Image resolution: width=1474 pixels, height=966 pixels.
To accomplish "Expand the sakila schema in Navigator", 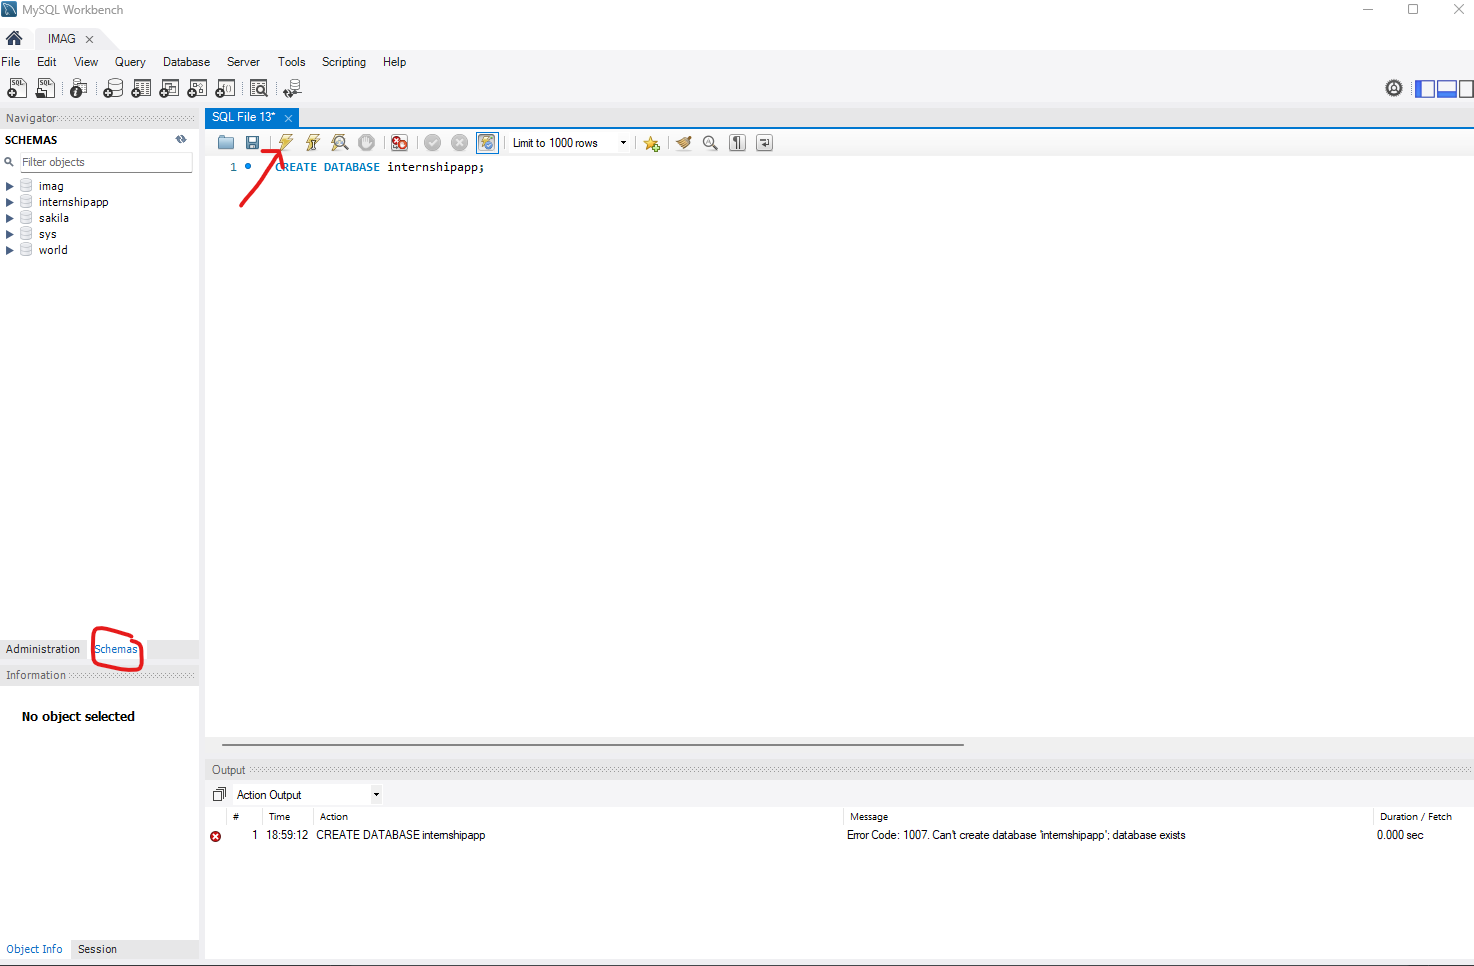I will [x=9, y=217].
